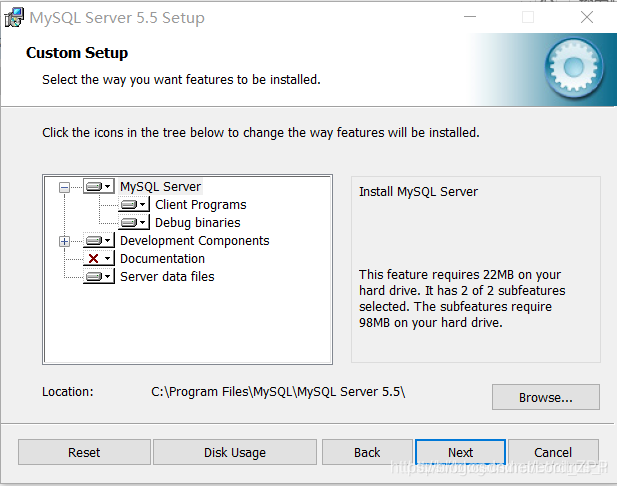Open Client Programs feature install-state dropdown

click(134, 204)
